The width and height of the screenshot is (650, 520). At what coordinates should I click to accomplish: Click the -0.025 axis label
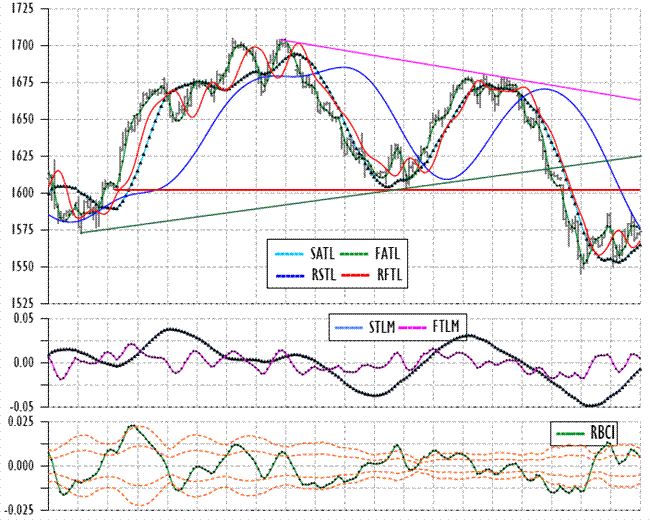18,511
